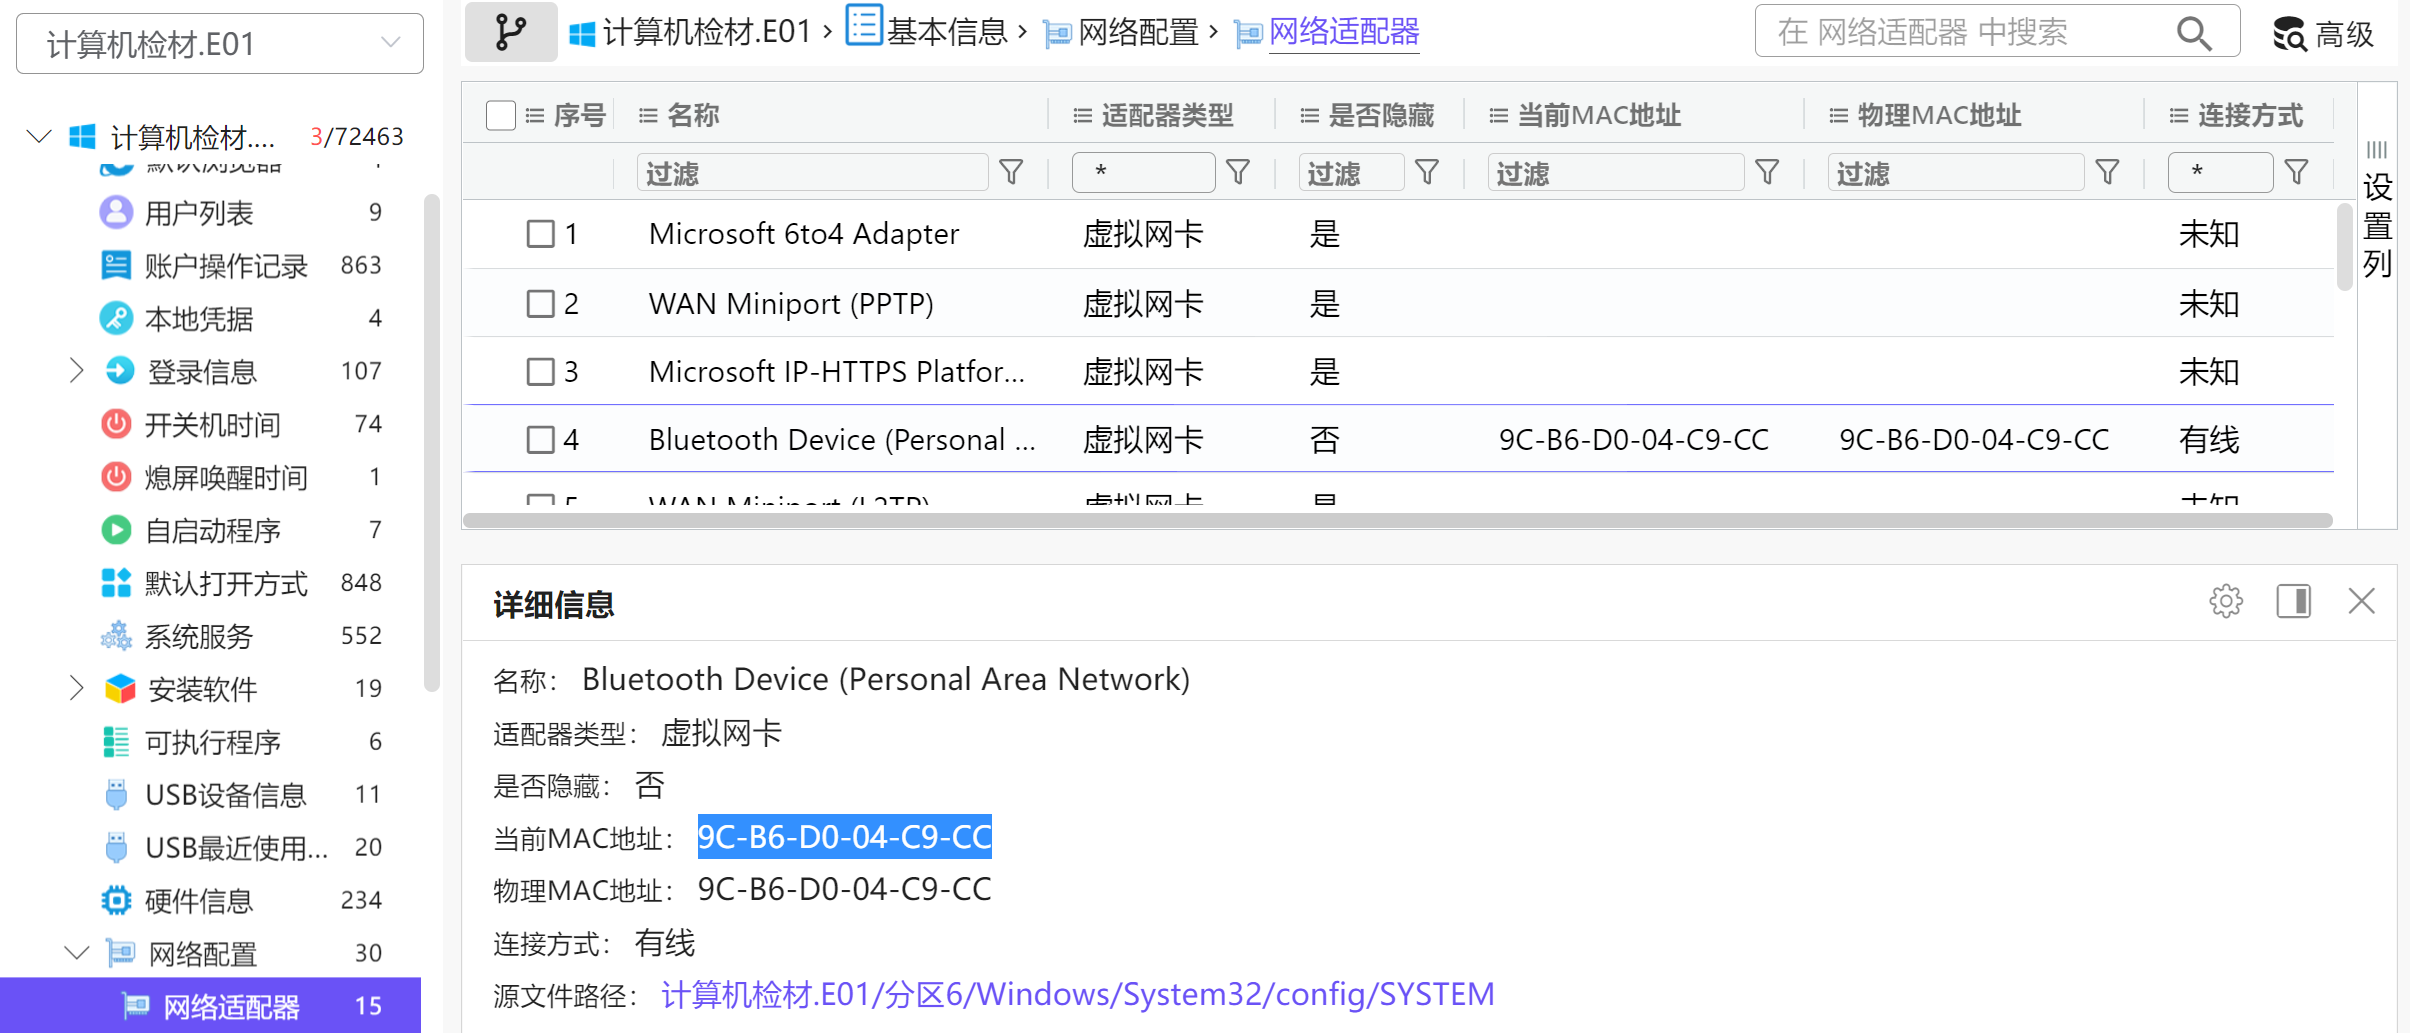
Task: Select 硬件信息 in the sidebar tree
Action: (199, 901)
